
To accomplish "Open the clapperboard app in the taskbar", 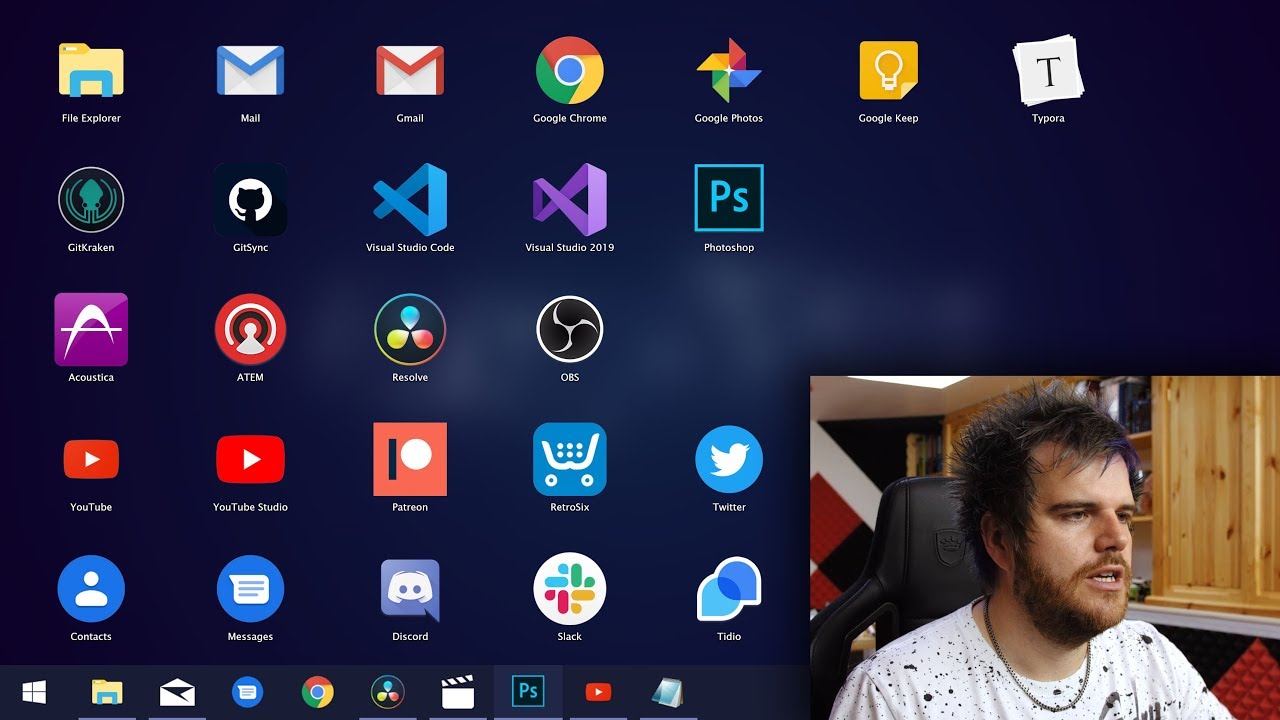I will 457,692.
